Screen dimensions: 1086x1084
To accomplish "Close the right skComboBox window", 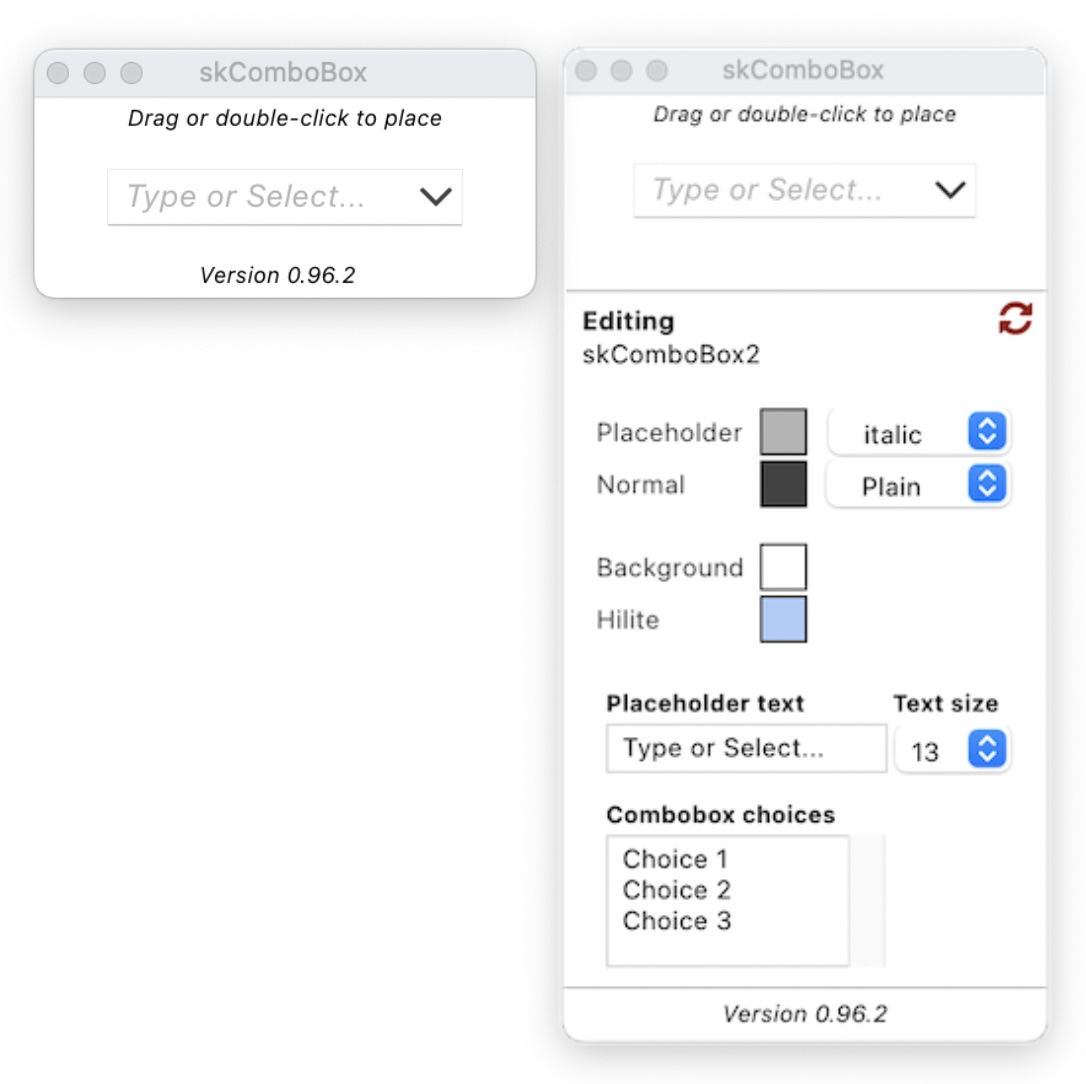I will 586,70.
